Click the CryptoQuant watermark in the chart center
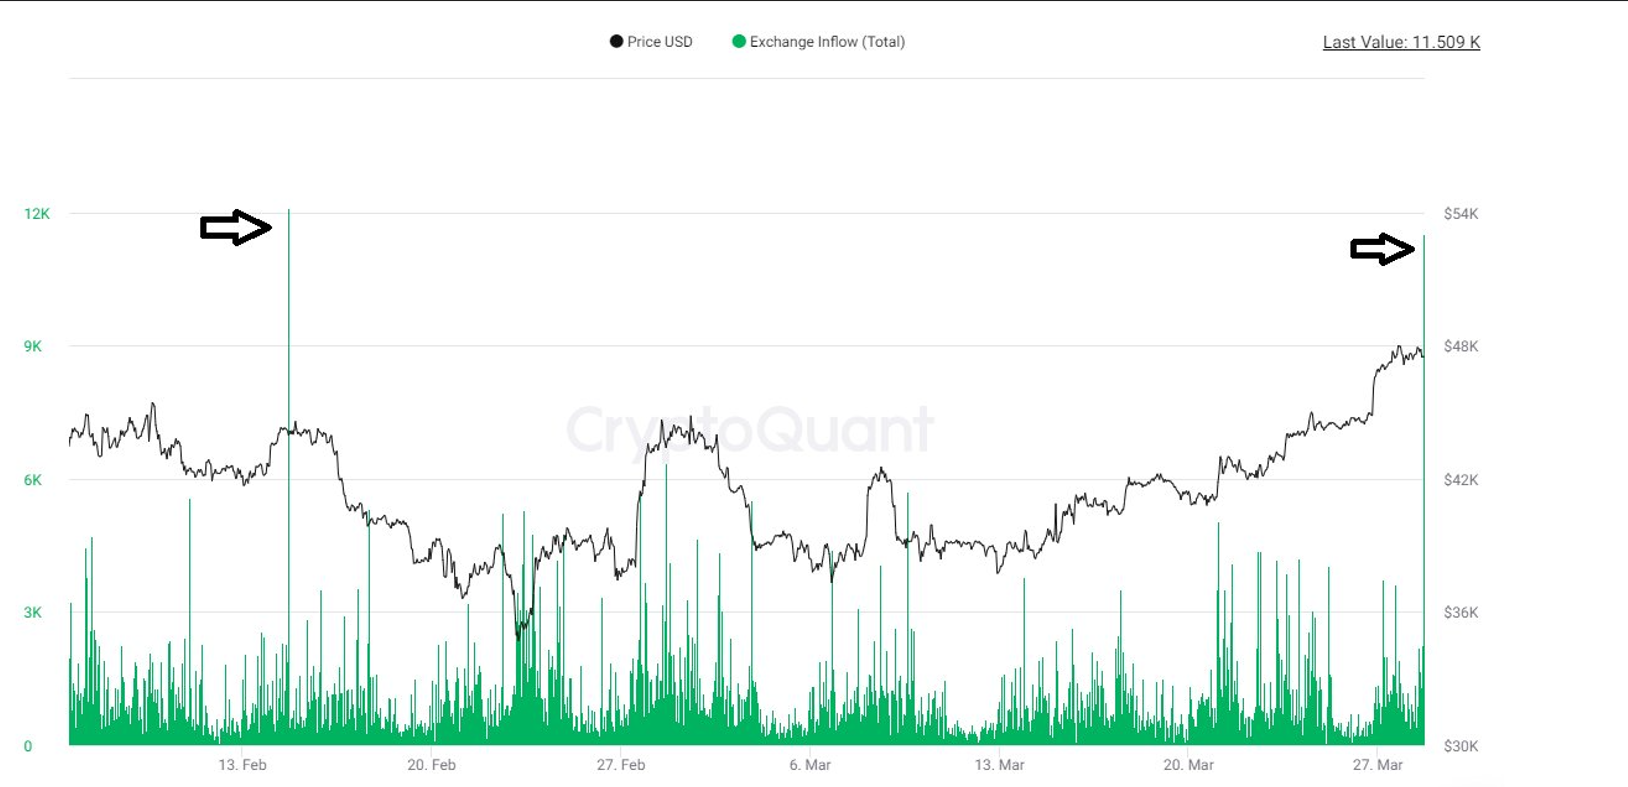1628x787 pixels. [x=750, y=430]
